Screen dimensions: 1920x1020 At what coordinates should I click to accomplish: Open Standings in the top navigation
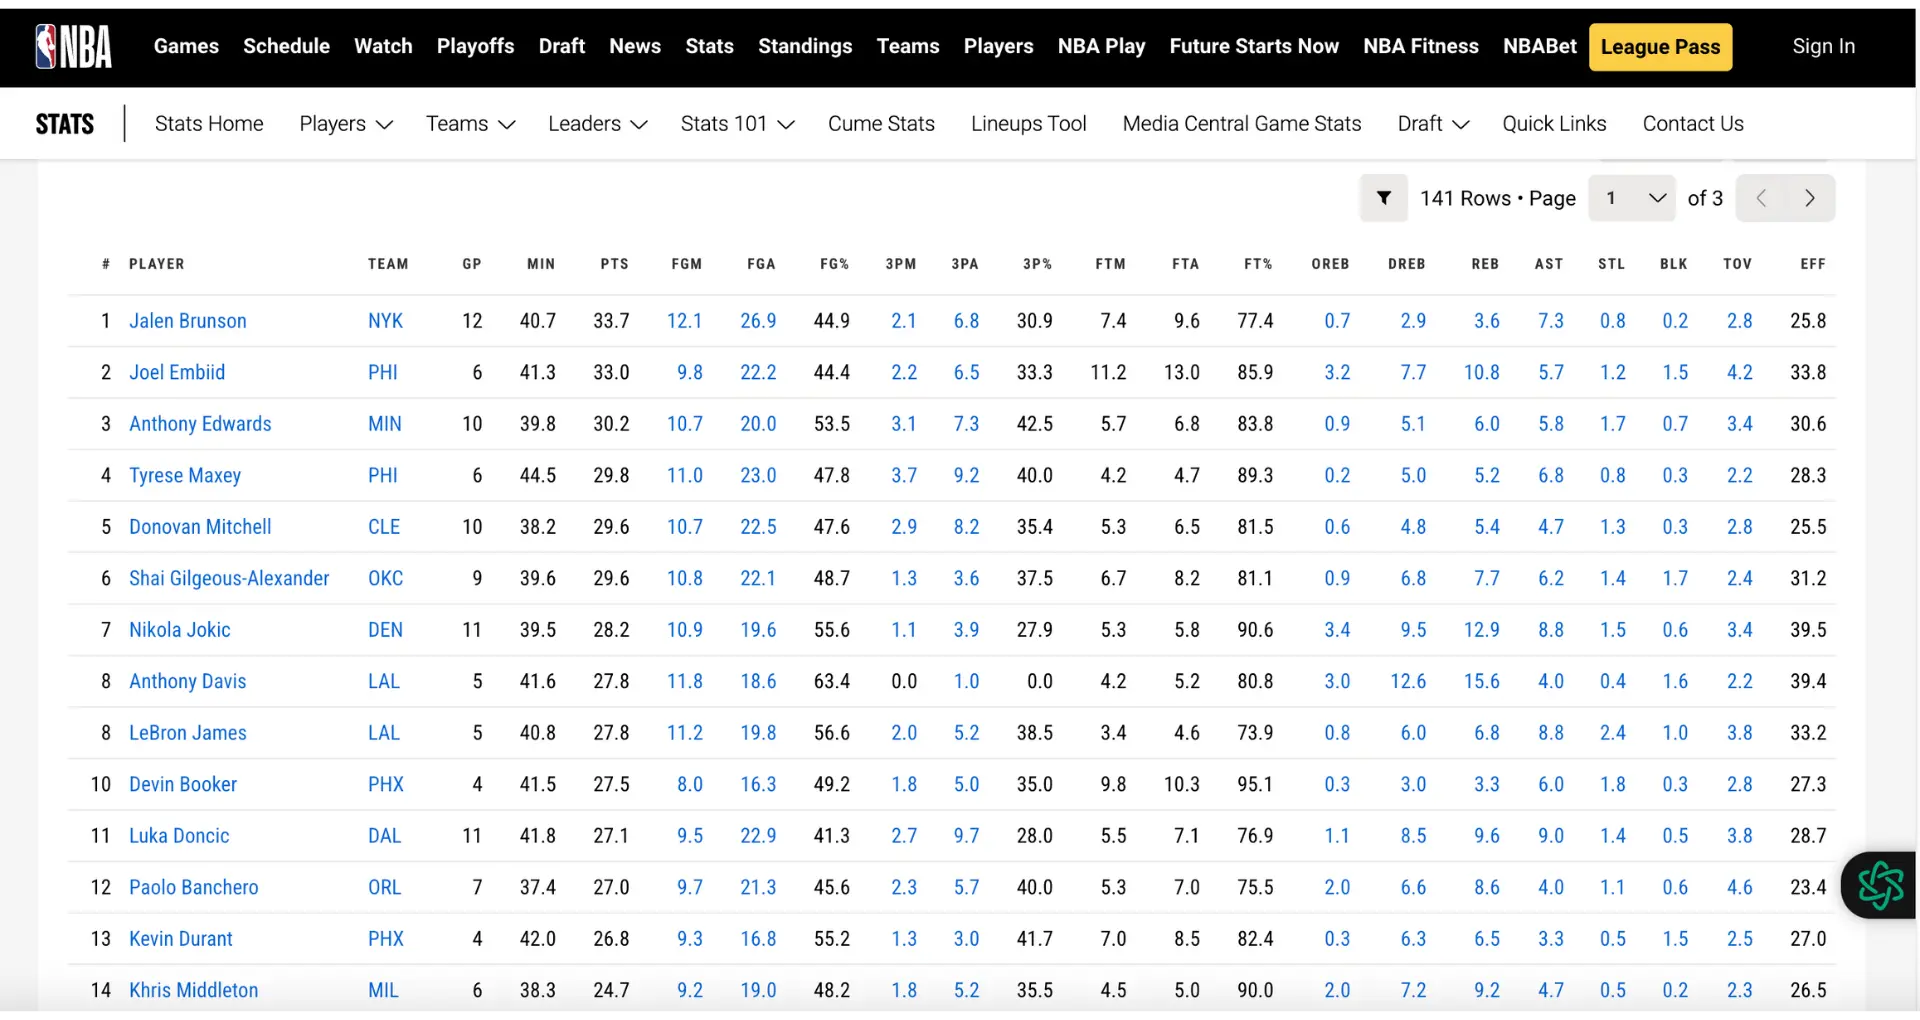pos(805,46)
